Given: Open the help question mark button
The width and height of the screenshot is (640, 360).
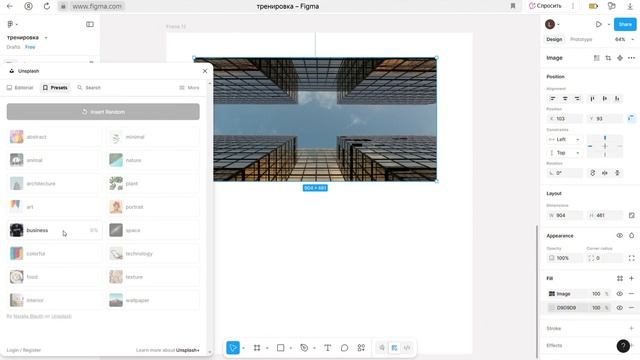Looking at the screenshot, I should (x=623, y=346).
